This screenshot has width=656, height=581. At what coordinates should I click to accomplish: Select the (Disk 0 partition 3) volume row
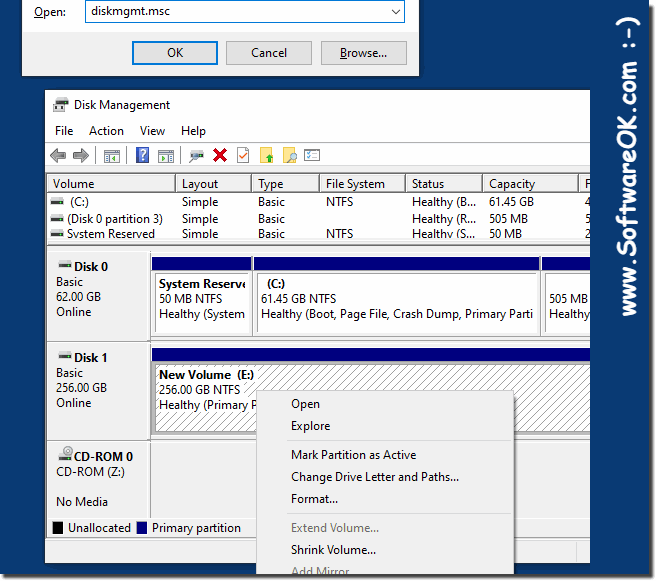[x=318, y=219]
